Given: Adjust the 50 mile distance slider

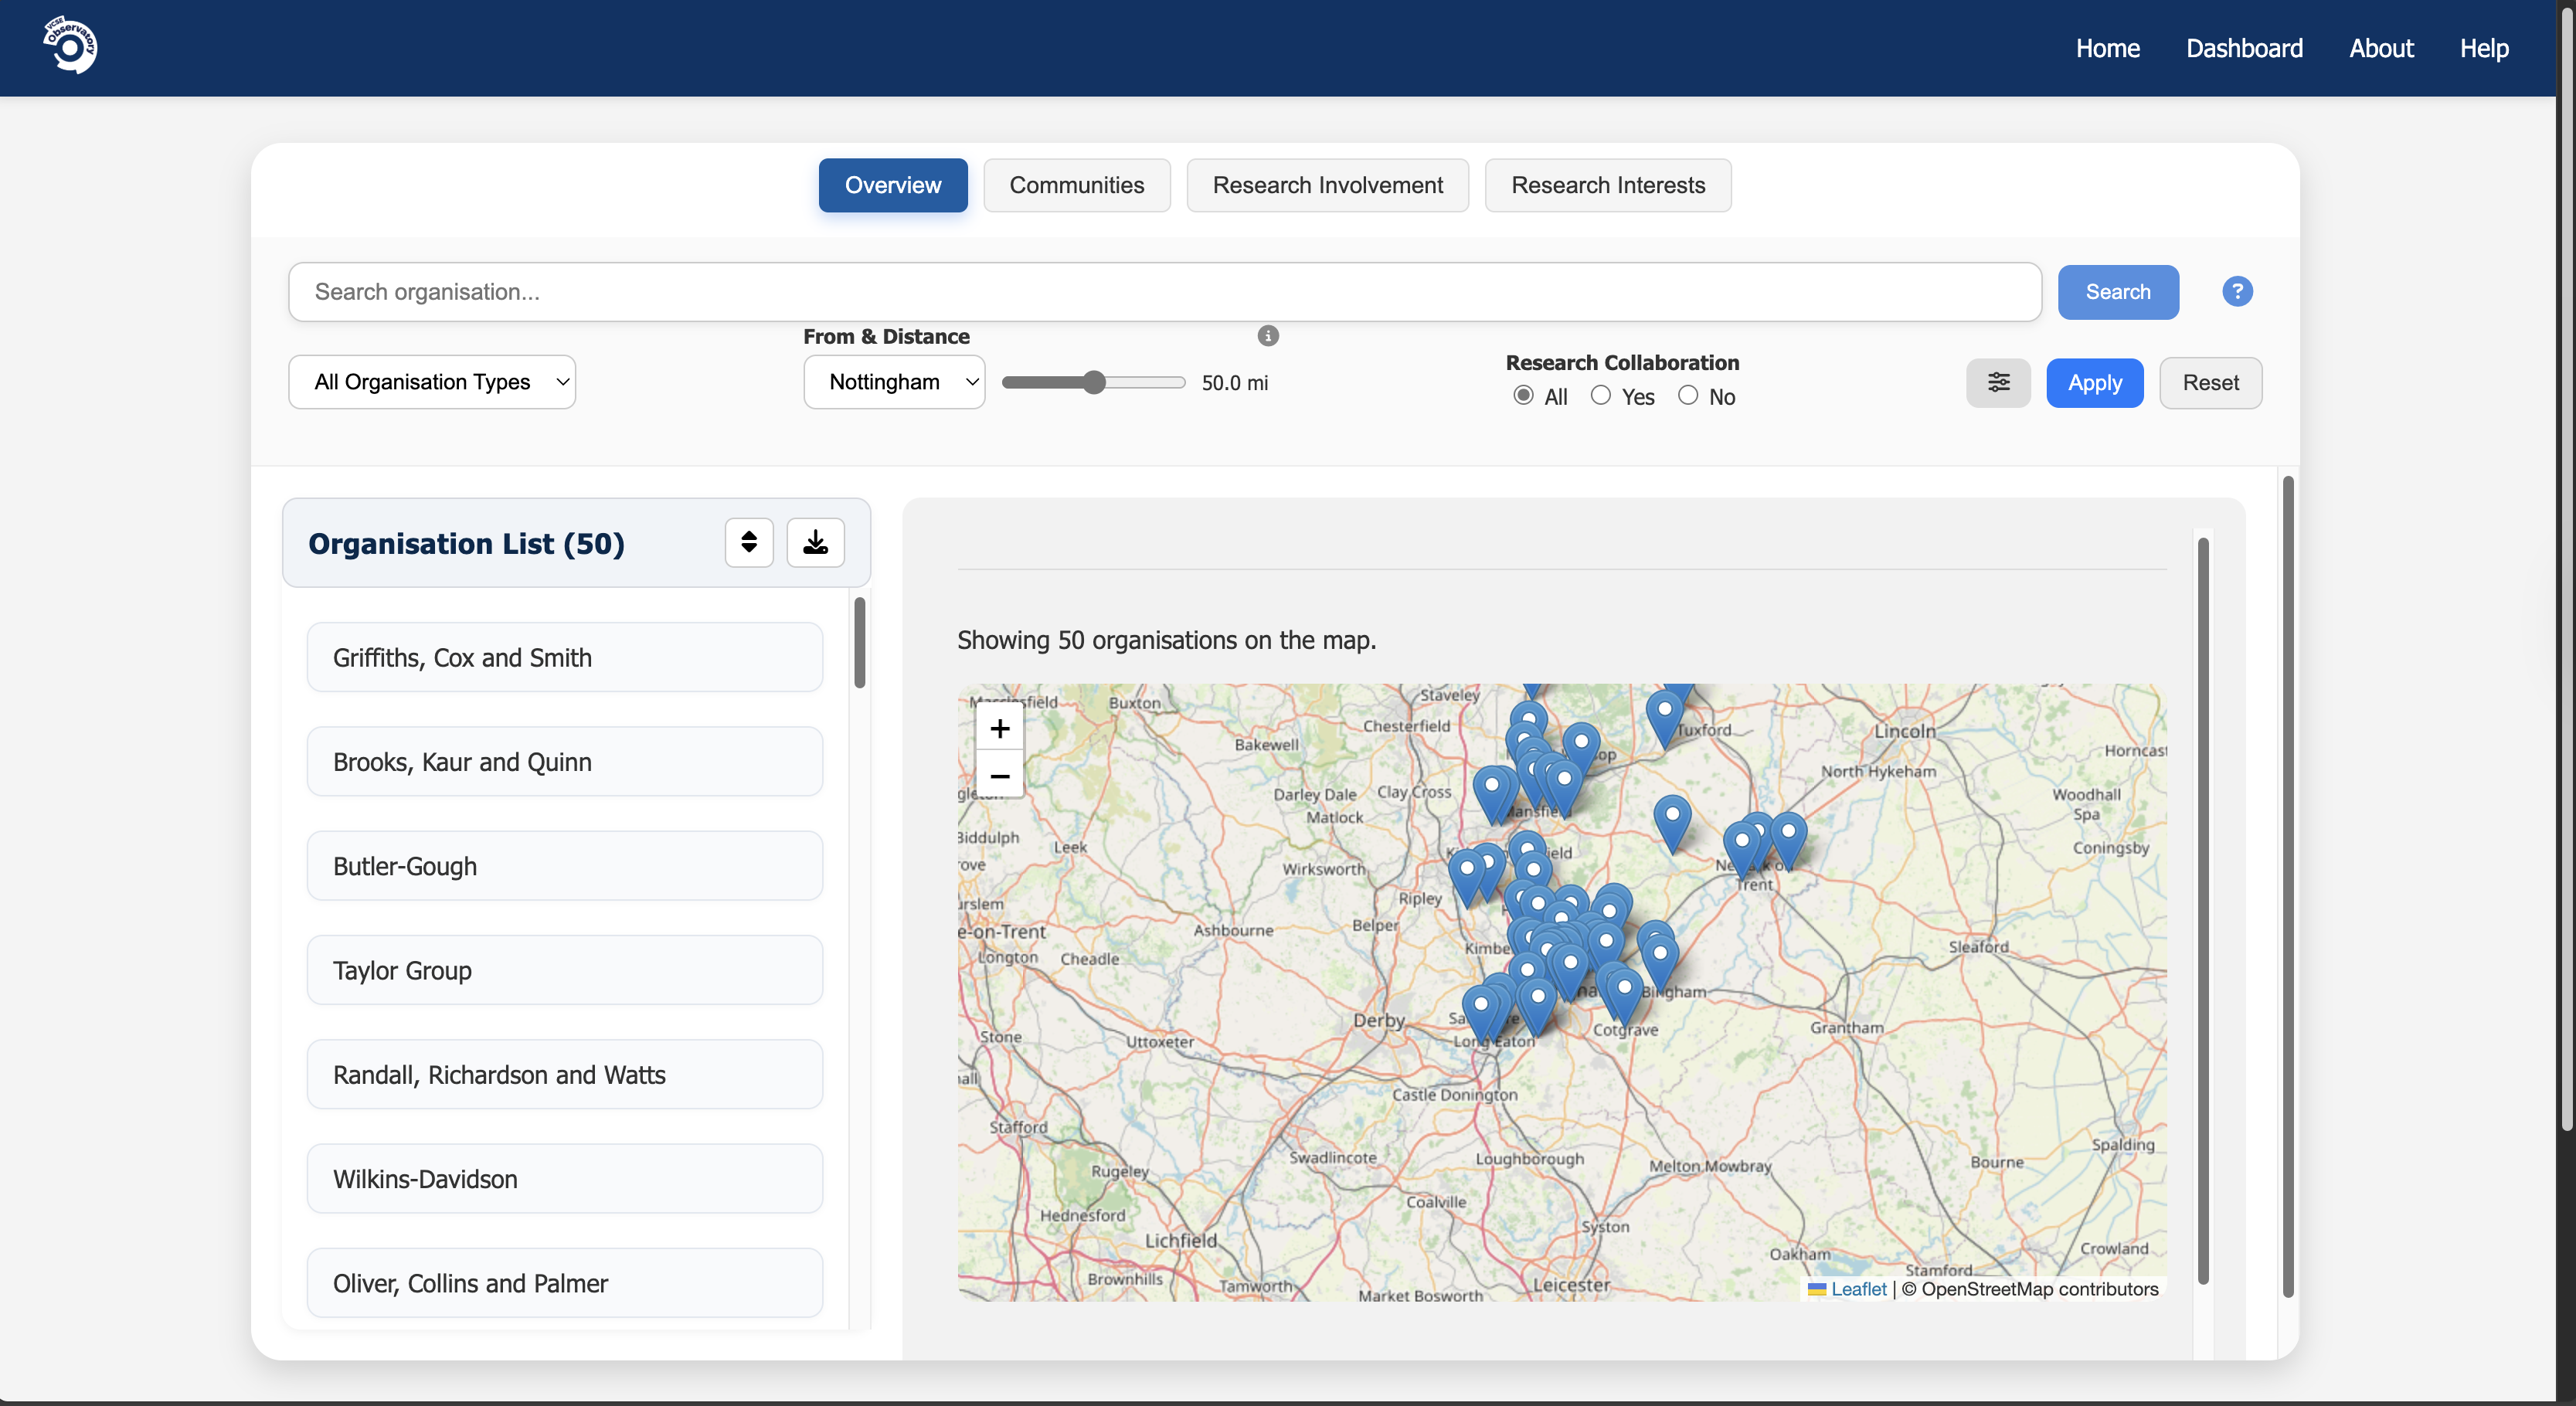Looking at the screenshot, I should click(x=1095, y=382).
